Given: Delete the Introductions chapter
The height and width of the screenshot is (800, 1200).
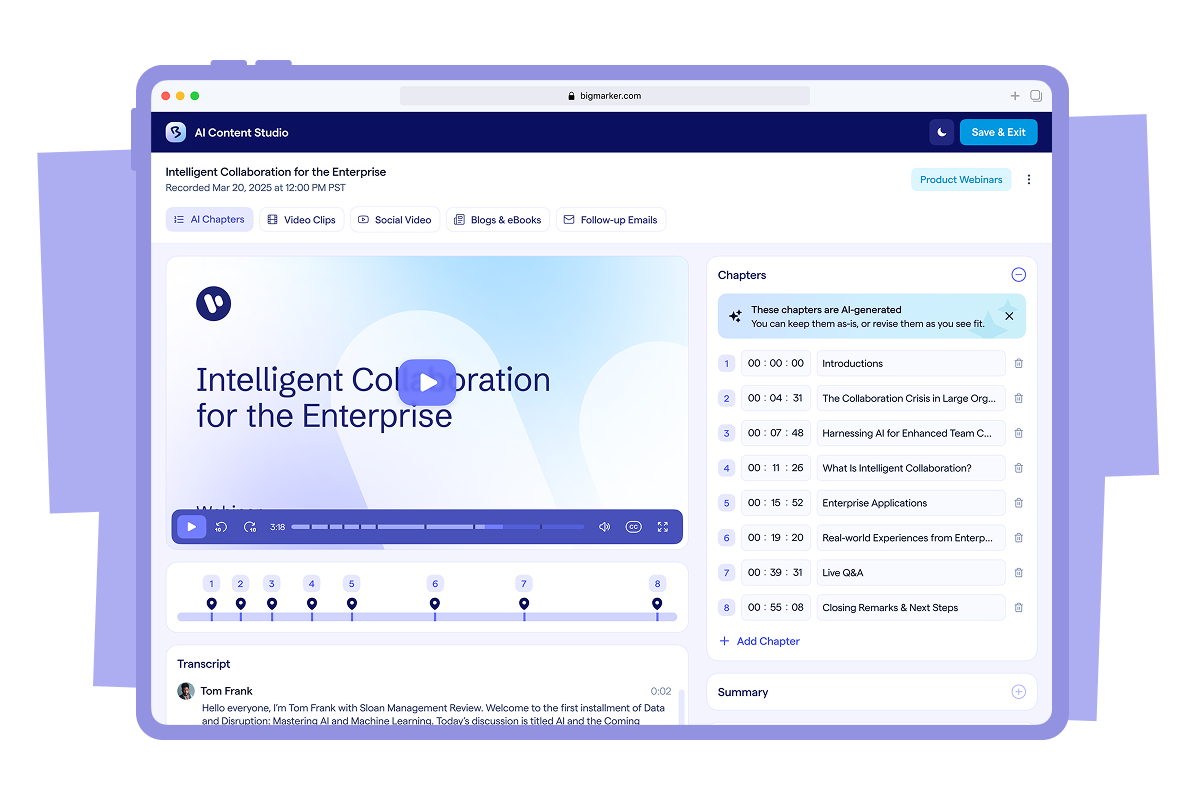Looking at the screenshot, I should click(1018, 364).
